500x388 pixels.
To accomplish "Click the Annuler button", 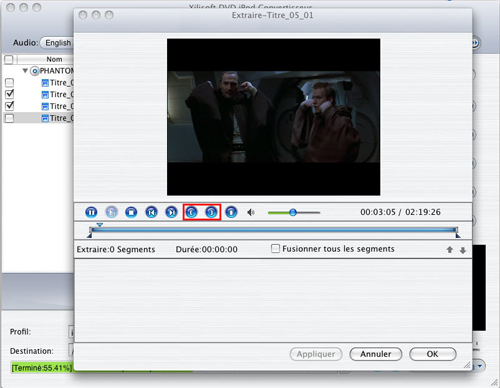I will tap(376, 354).
